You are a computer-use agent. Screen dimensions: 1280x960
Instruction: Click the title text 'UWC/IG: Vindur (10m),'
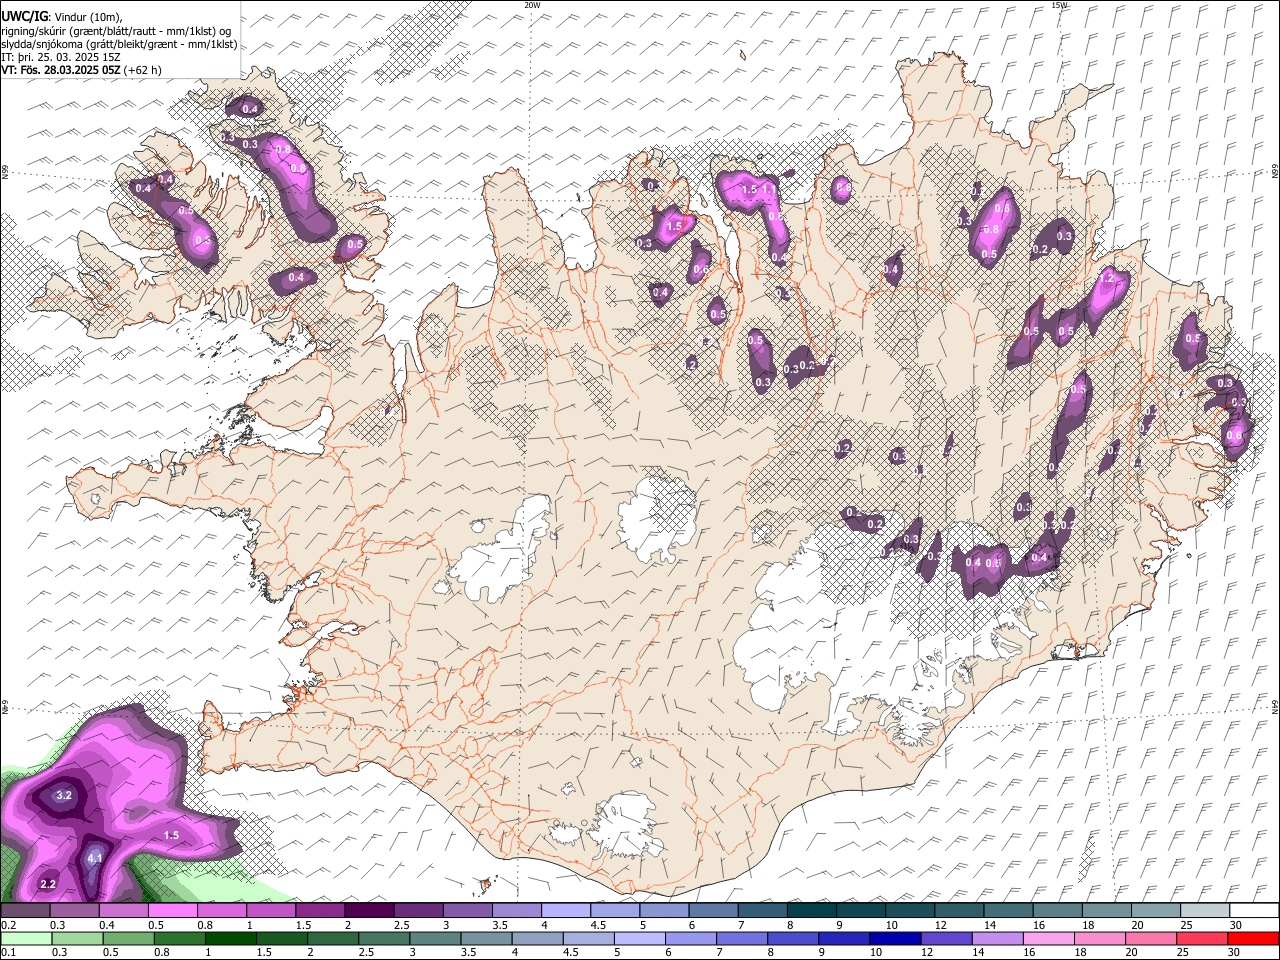coord(62,17)
